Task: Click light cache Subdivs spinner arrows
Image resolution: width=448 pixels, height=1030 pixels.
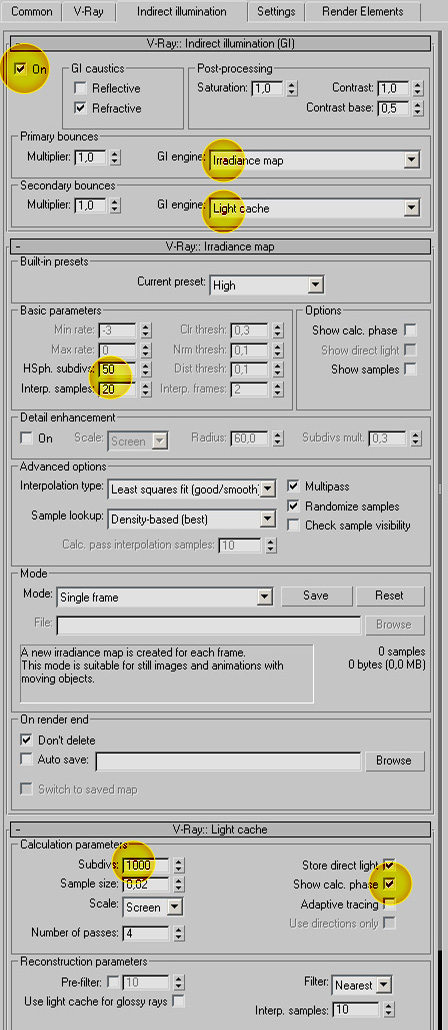Action: 179,865
